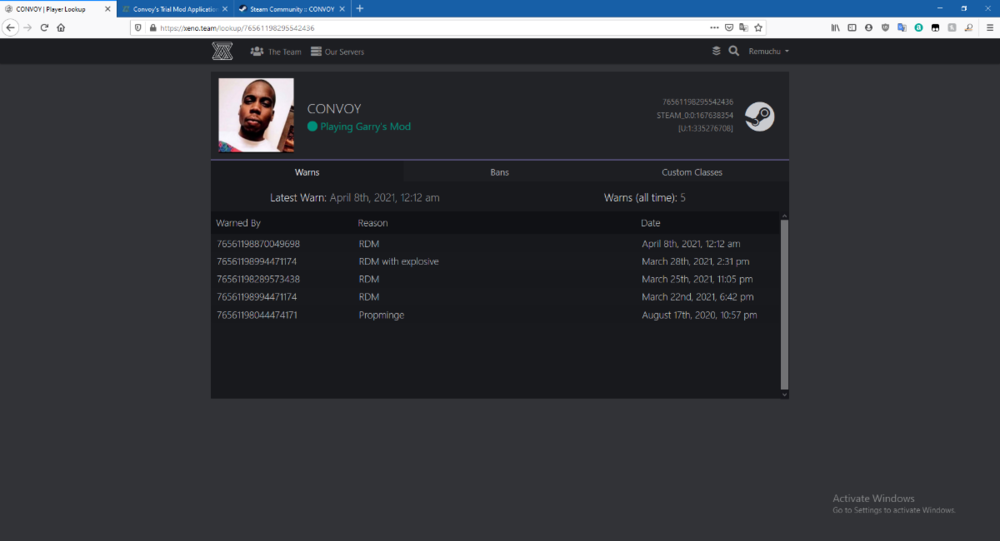
Task: Open the Firefox library icon
Action: pyautogui.click(x=835, y=28)
